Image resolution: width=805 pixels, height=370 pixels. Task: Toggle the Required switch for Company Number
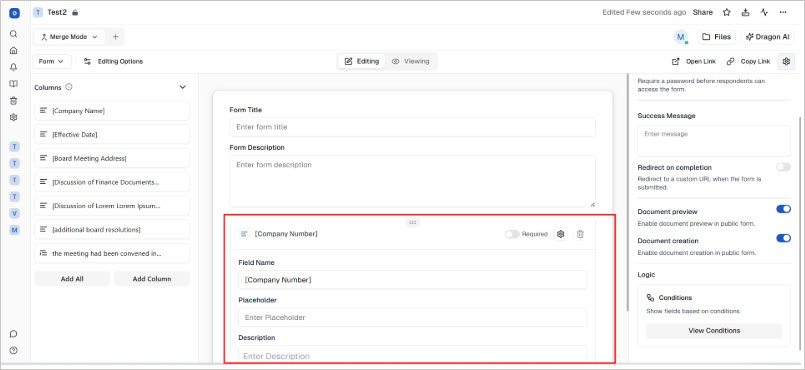pos(512,234)
